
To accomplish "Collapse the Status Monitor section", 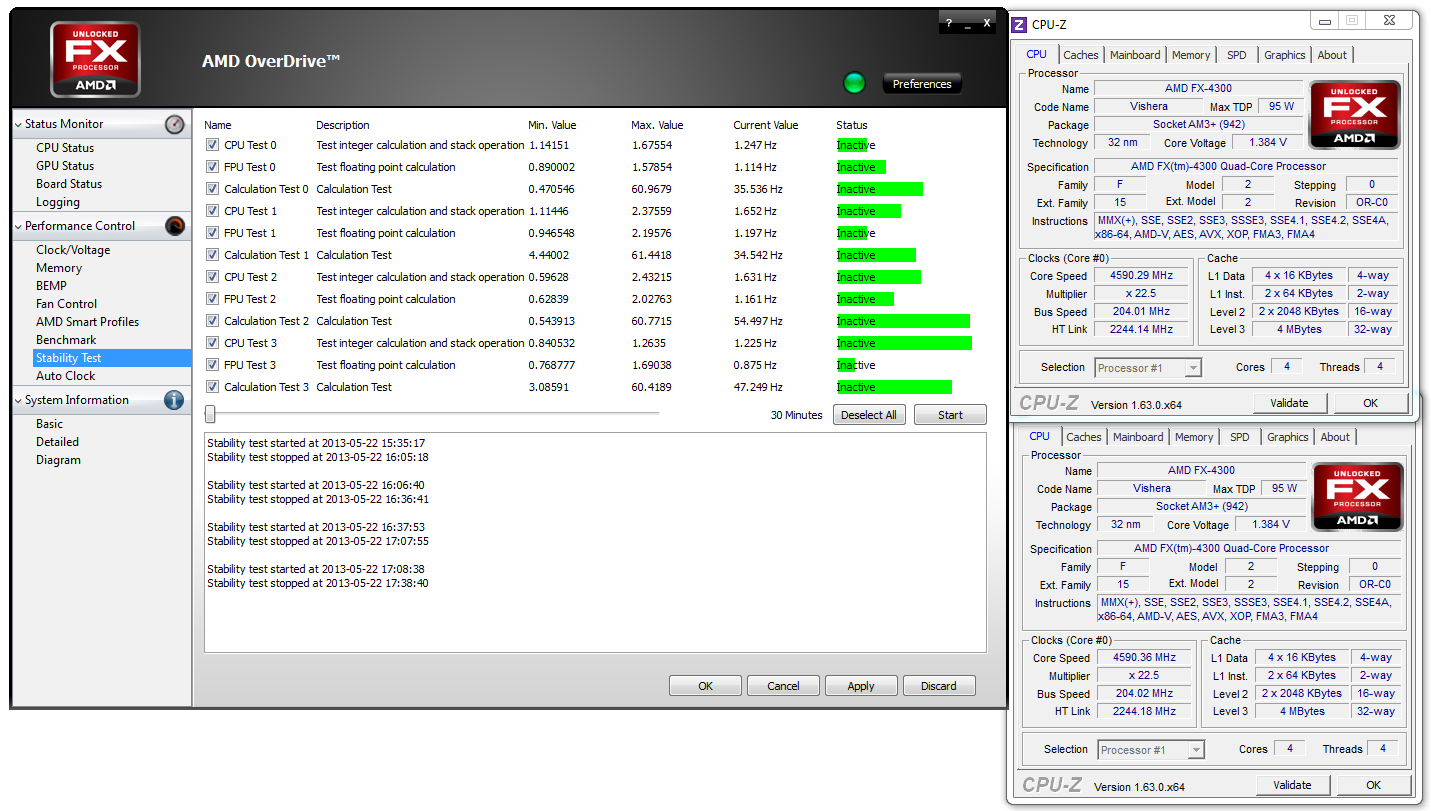I will pyautogui.click(x=19, y=124).
